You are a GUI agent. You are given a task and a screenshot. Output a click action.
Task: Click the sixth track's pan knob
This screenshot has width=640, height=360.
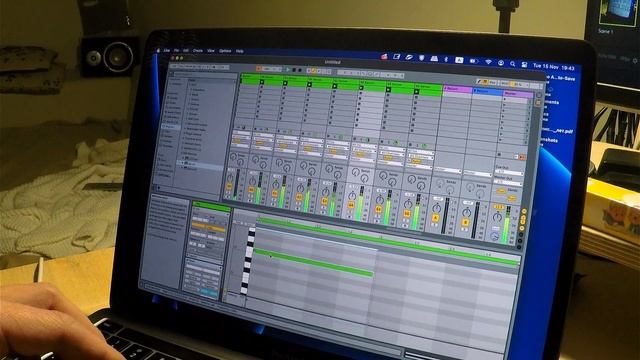tap(352, 196)
